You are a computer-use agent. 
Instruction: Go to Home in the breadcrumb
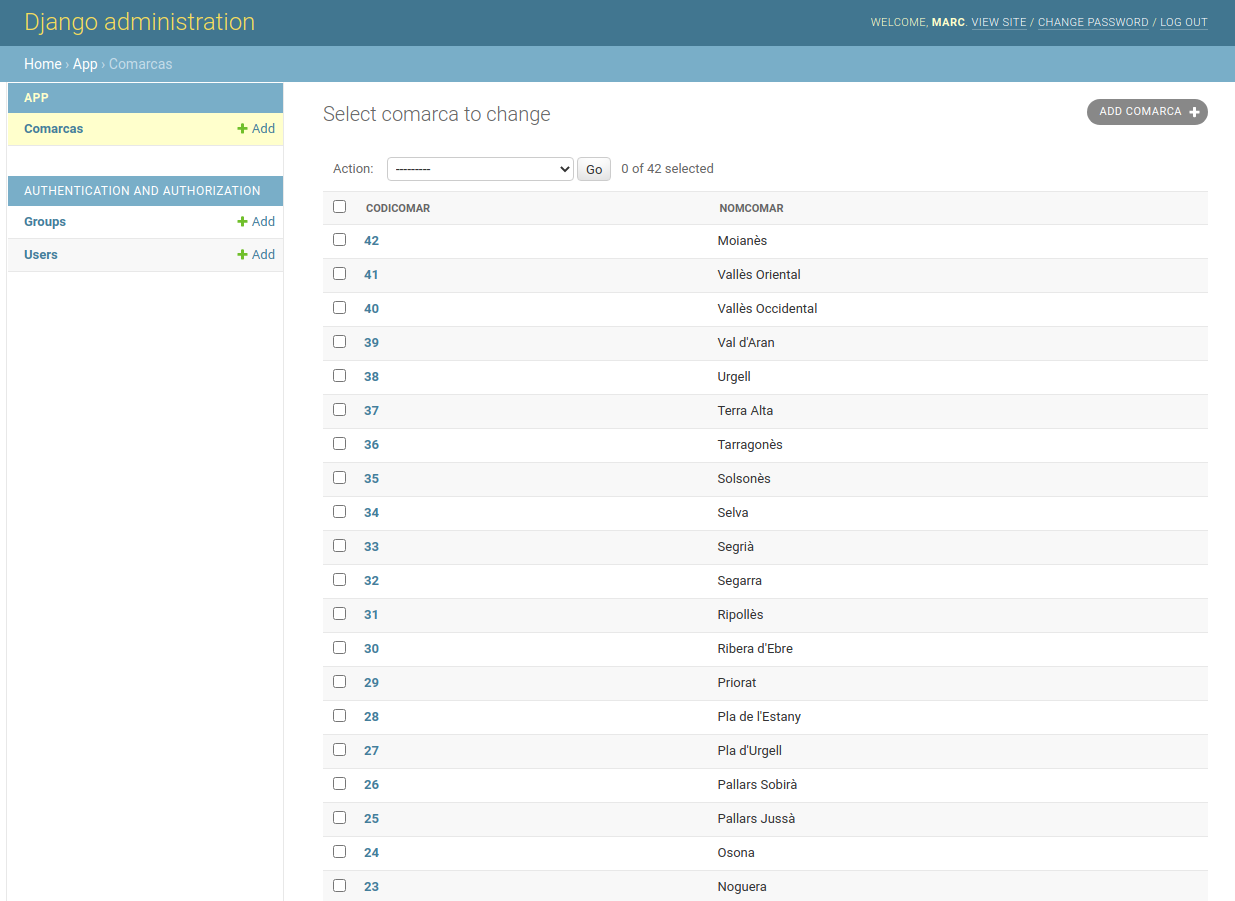43,64
